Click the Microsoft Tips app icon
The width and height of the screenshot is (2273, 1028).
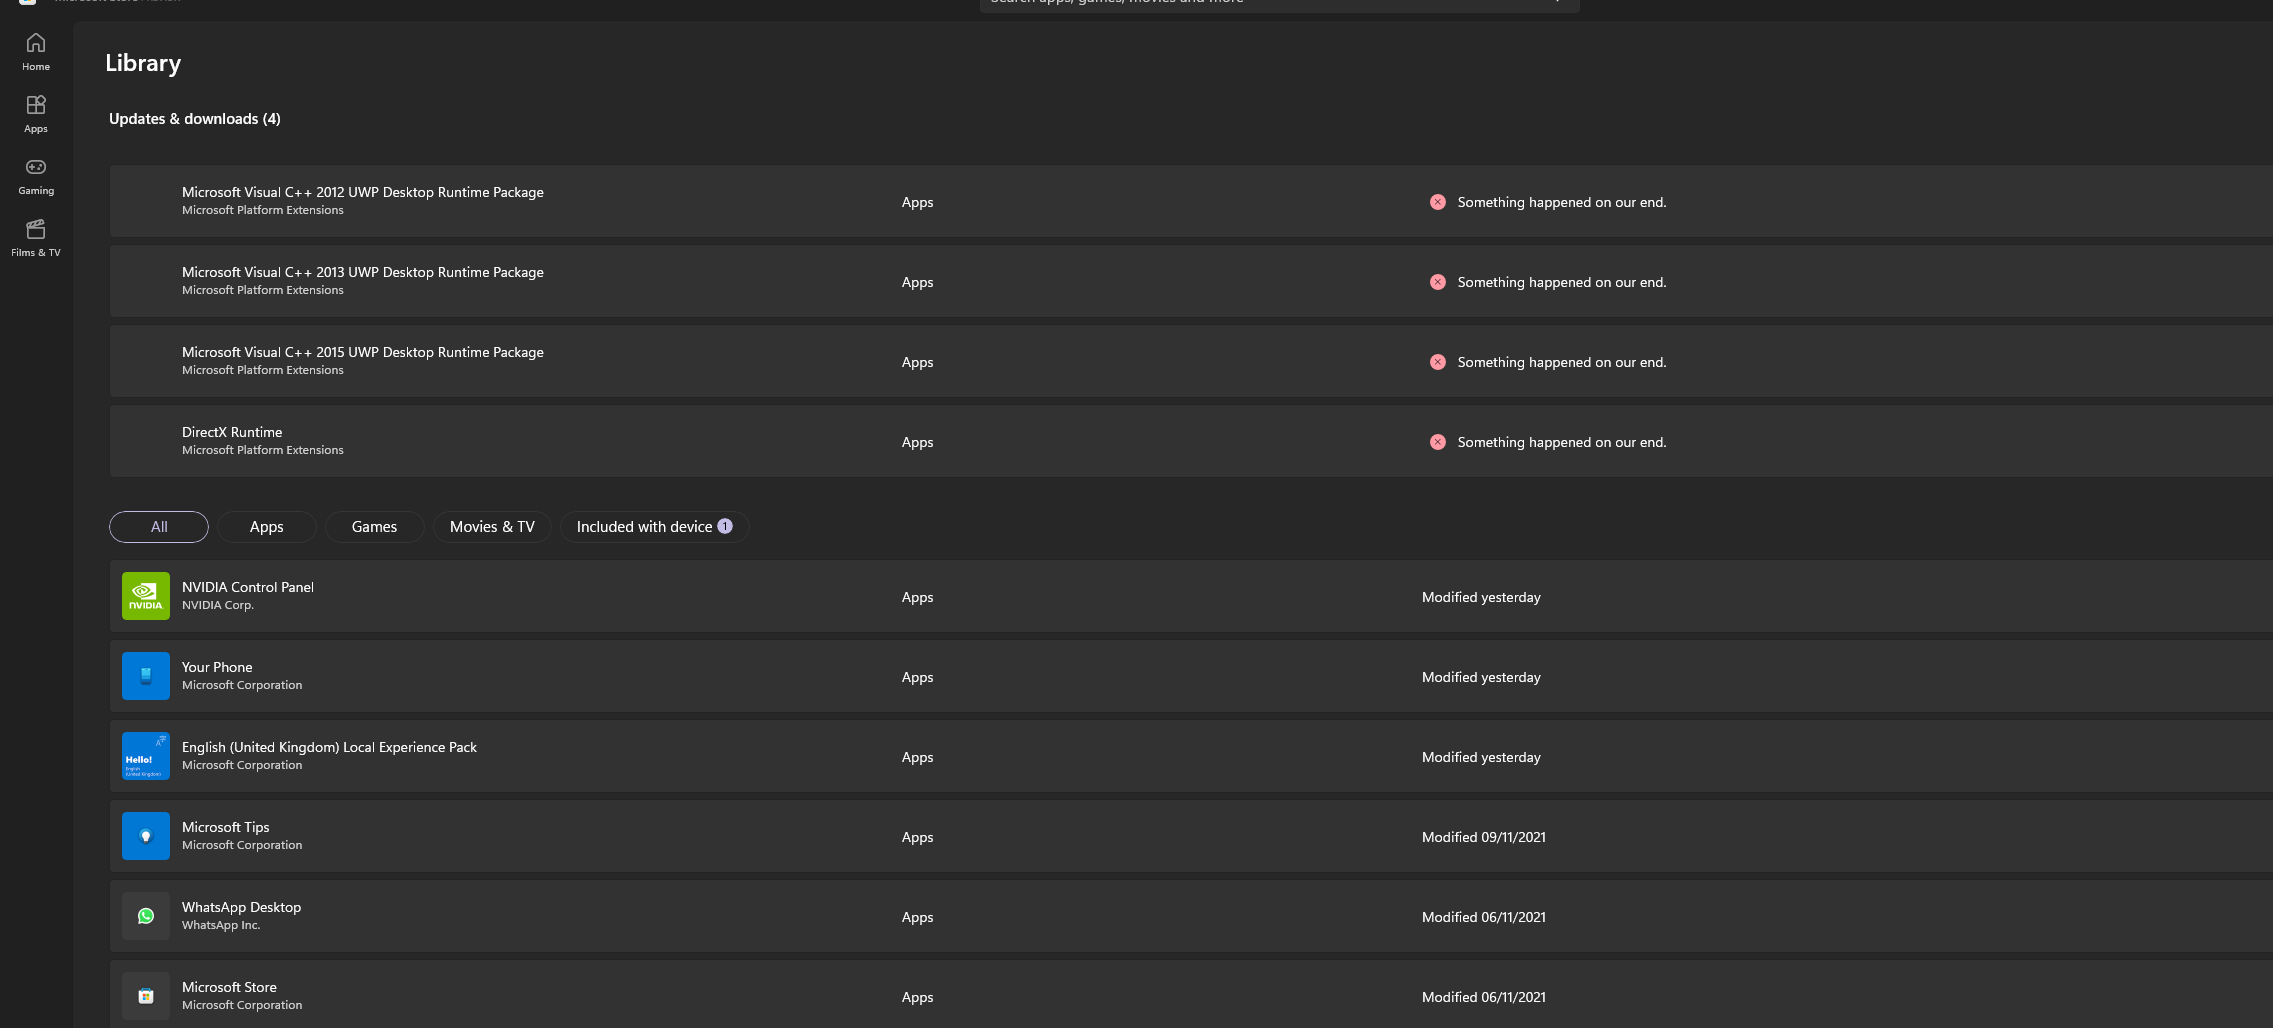pos(146,836)
